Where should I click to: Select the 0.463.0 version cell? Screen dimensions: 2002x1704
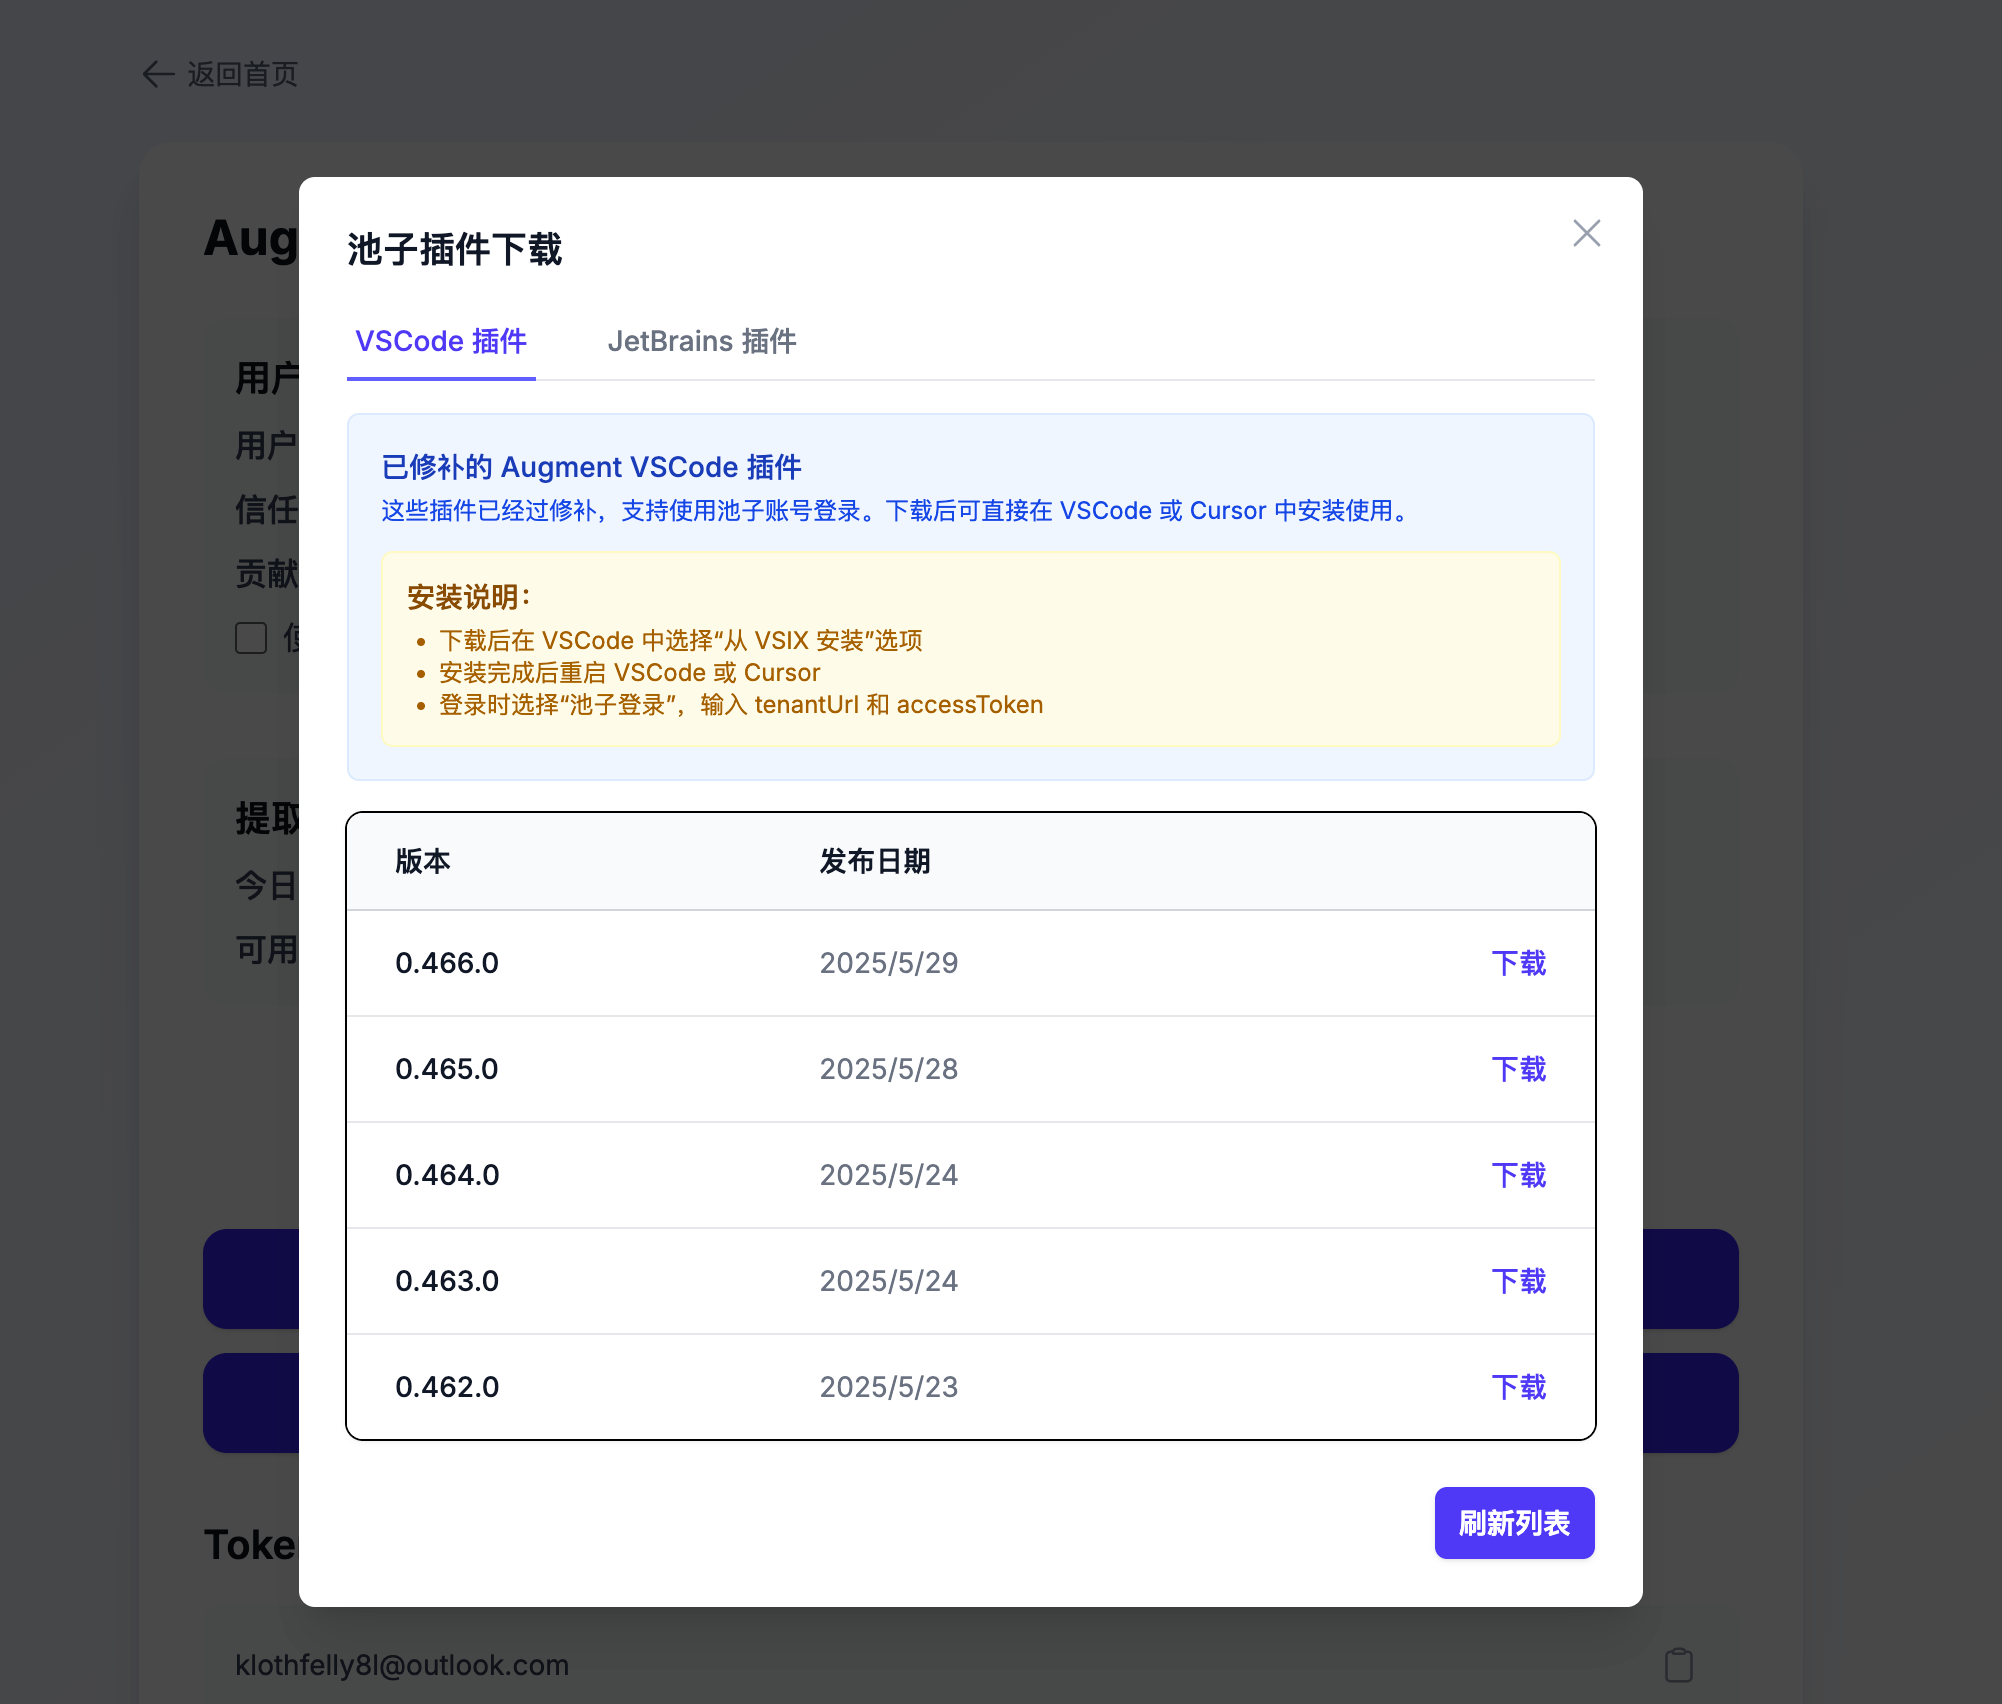tap(447, 1281)
